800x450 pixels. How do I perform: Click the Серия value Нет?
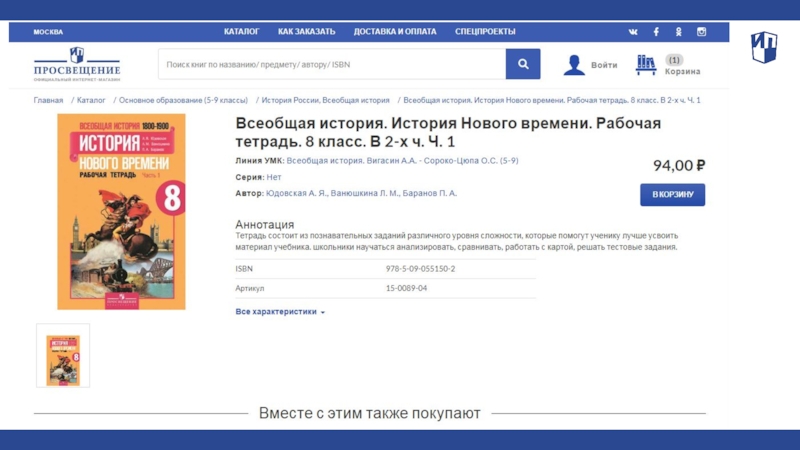pyautogui.click(x=273, y=177)
